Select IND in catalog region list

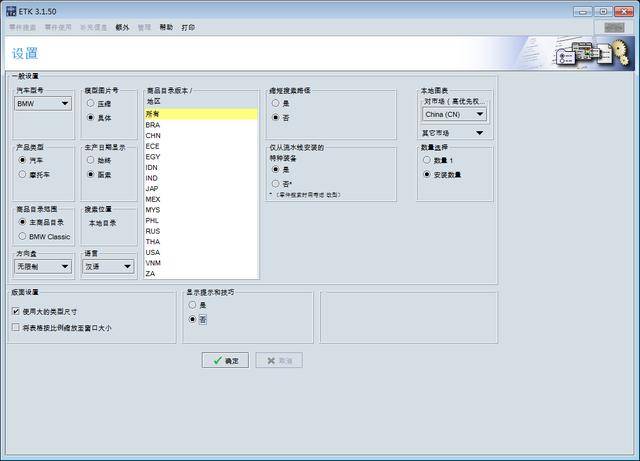pyautogui.click(x=201, y=178)
